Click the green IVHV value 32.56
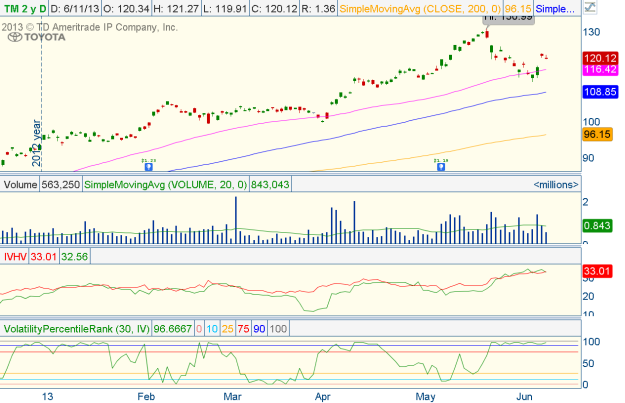625x403 pixels. pyautogui.click(x=75, y=256)
